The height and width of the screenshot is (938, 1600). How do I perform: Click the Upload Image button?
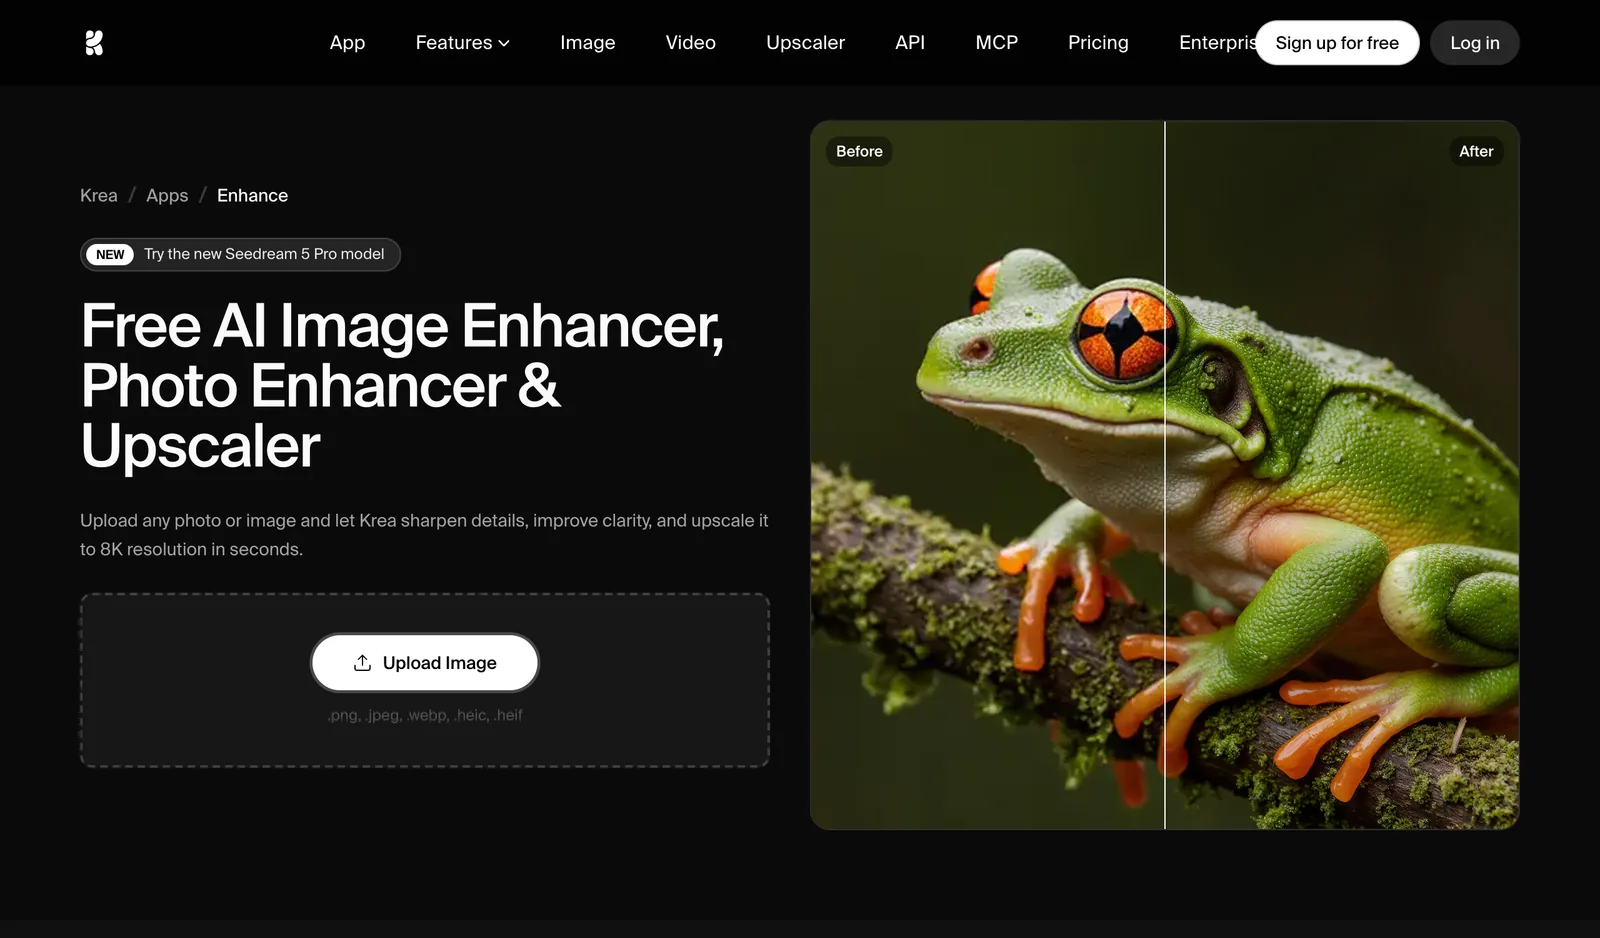click(425, 663)
